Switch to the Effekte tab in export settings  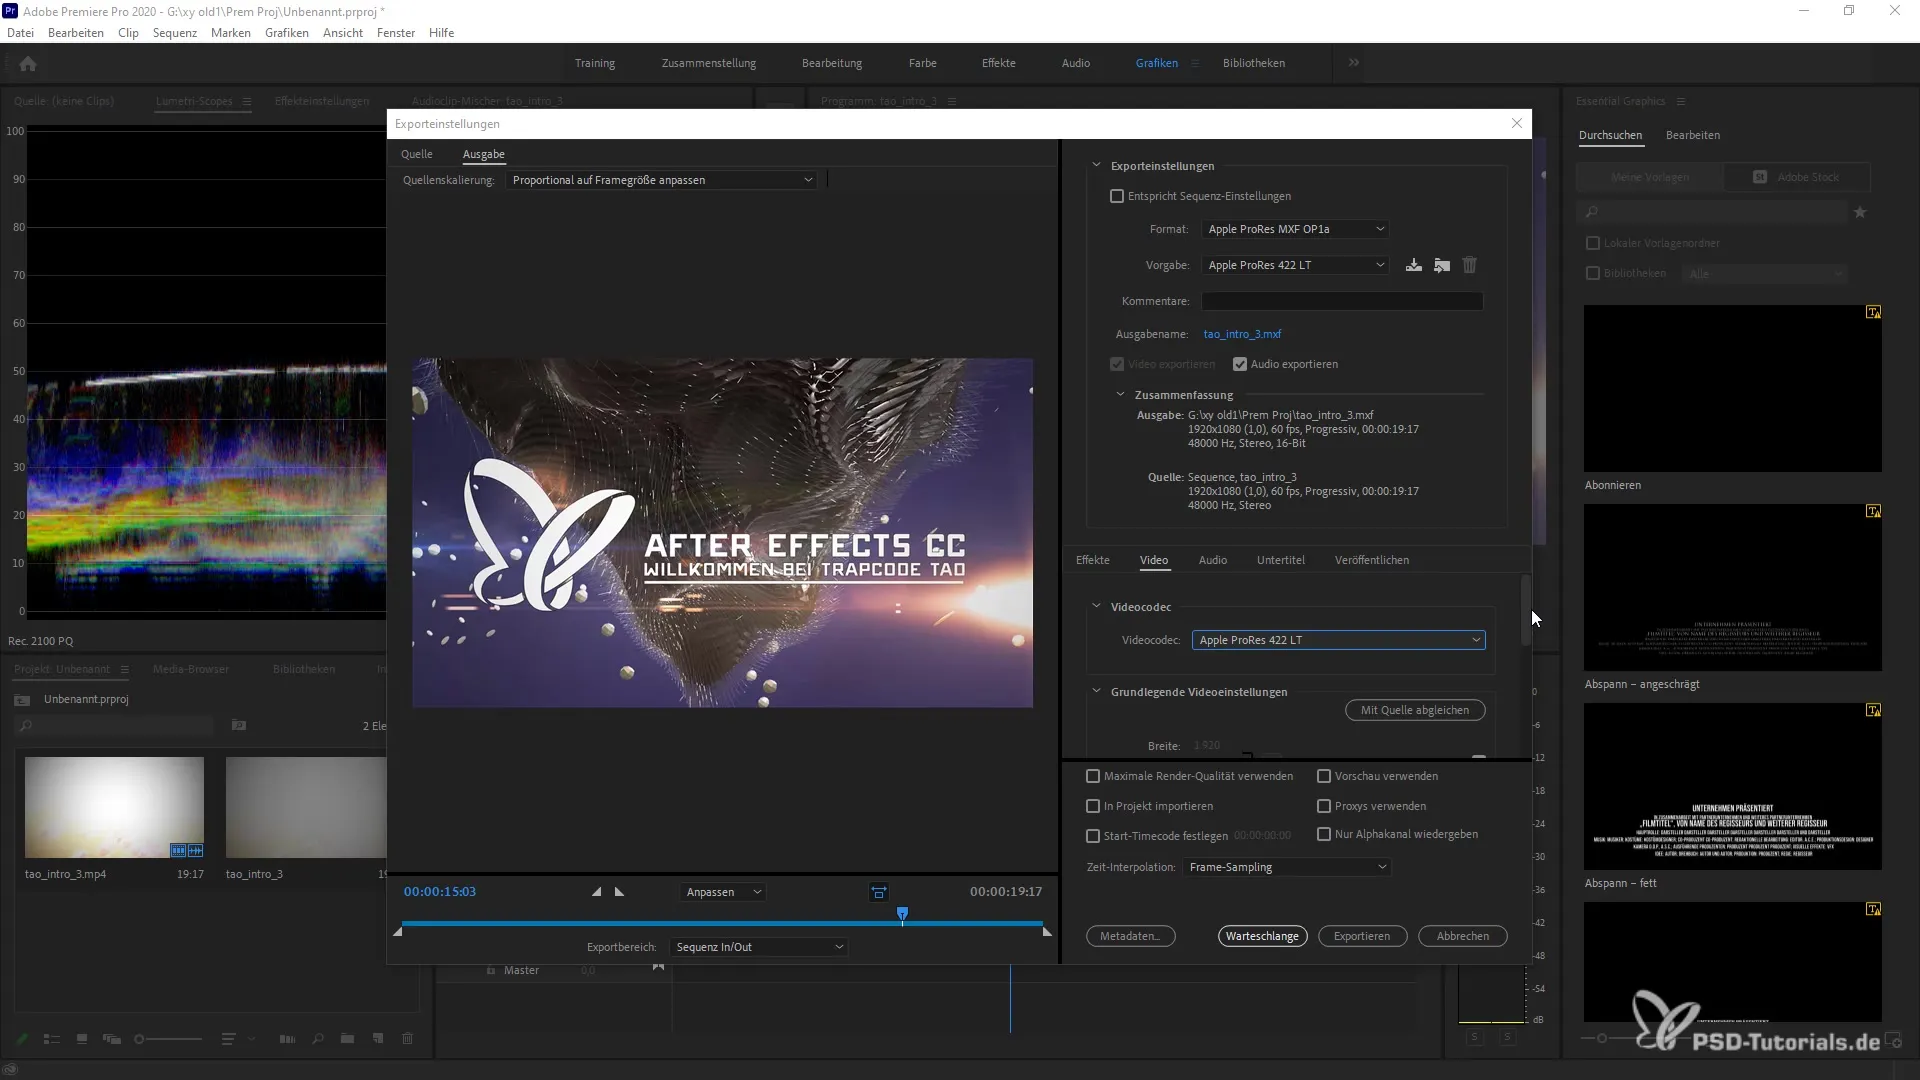pyautogui.click(x=1093, y=560)
